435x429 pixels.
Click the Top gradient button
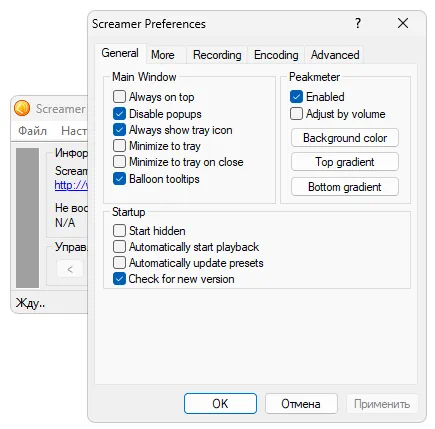345,162
